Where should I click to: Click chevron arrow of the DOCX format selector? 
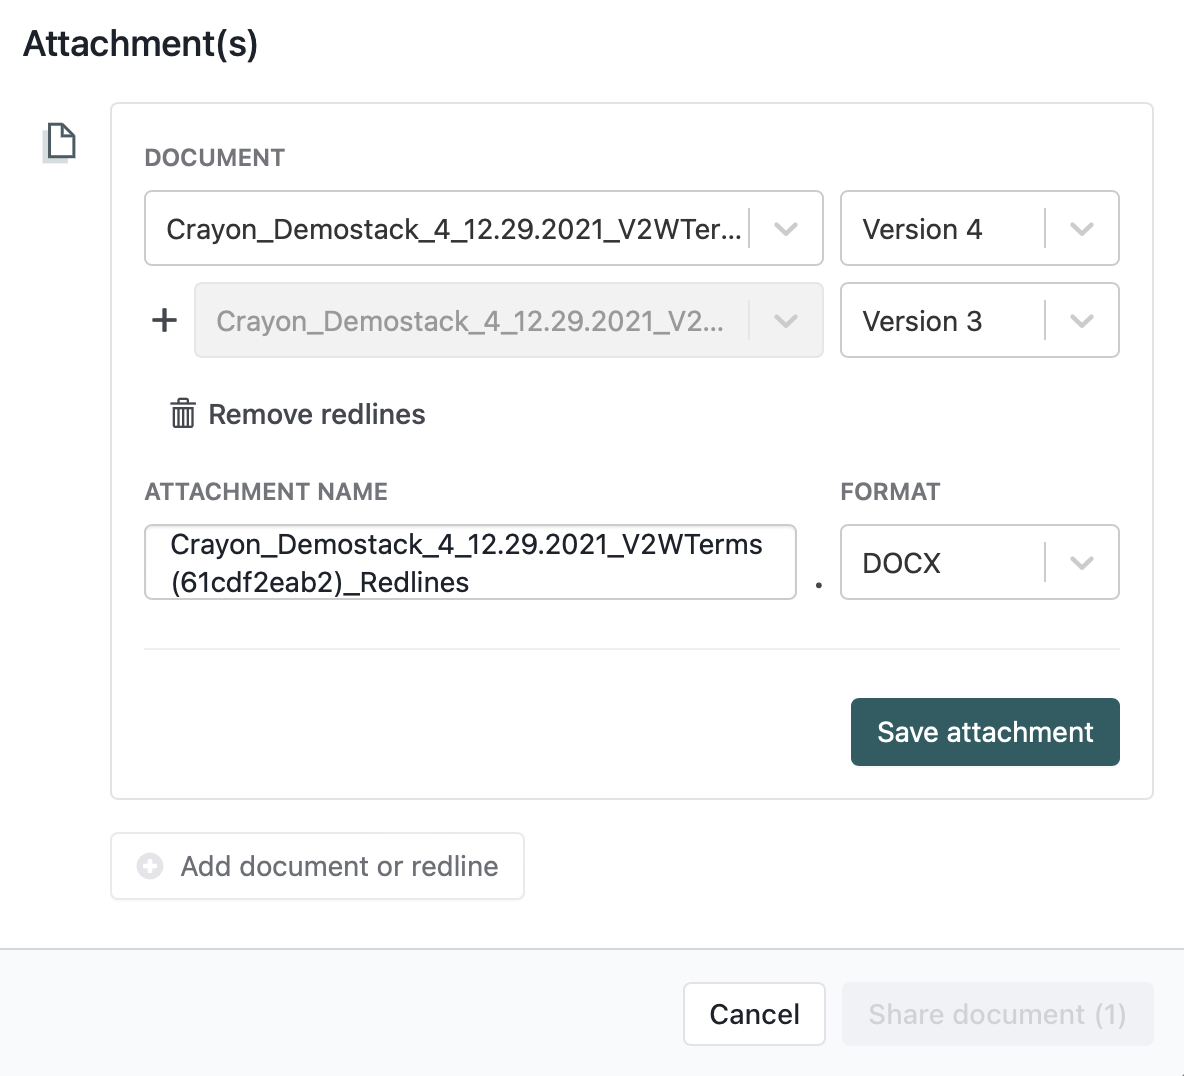1082,563
